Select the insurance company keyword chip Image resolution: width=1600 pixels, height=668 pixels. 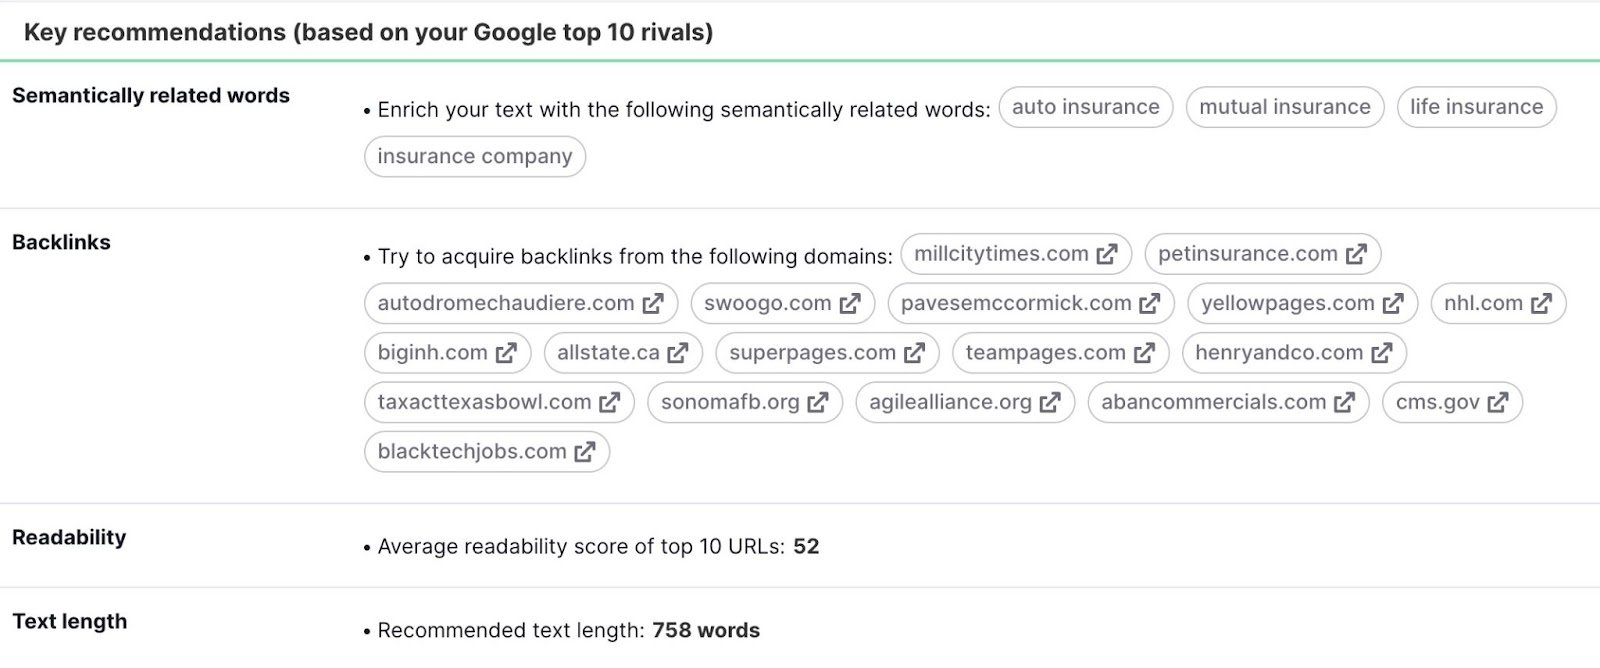475,156
